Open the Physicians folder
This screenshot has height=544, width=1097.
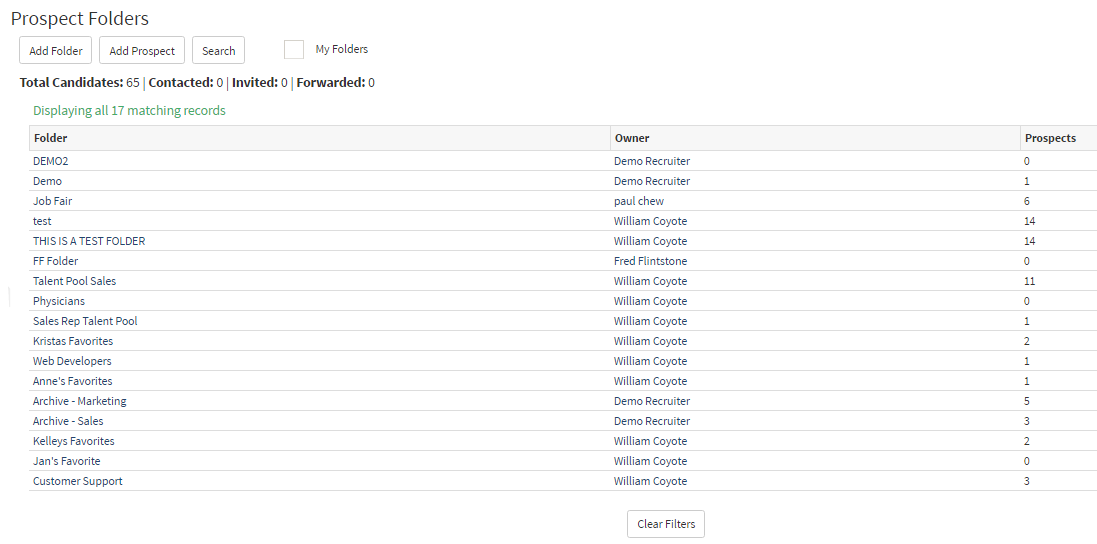(59, 301)
